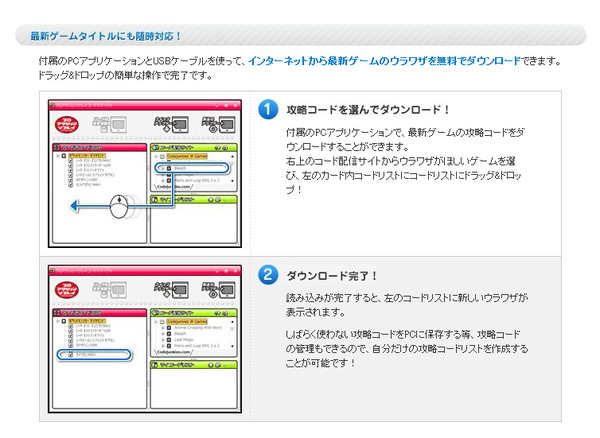
Task: Click the Lost Magic game icon in step 2 screenshot
Action: pos(169,340)
